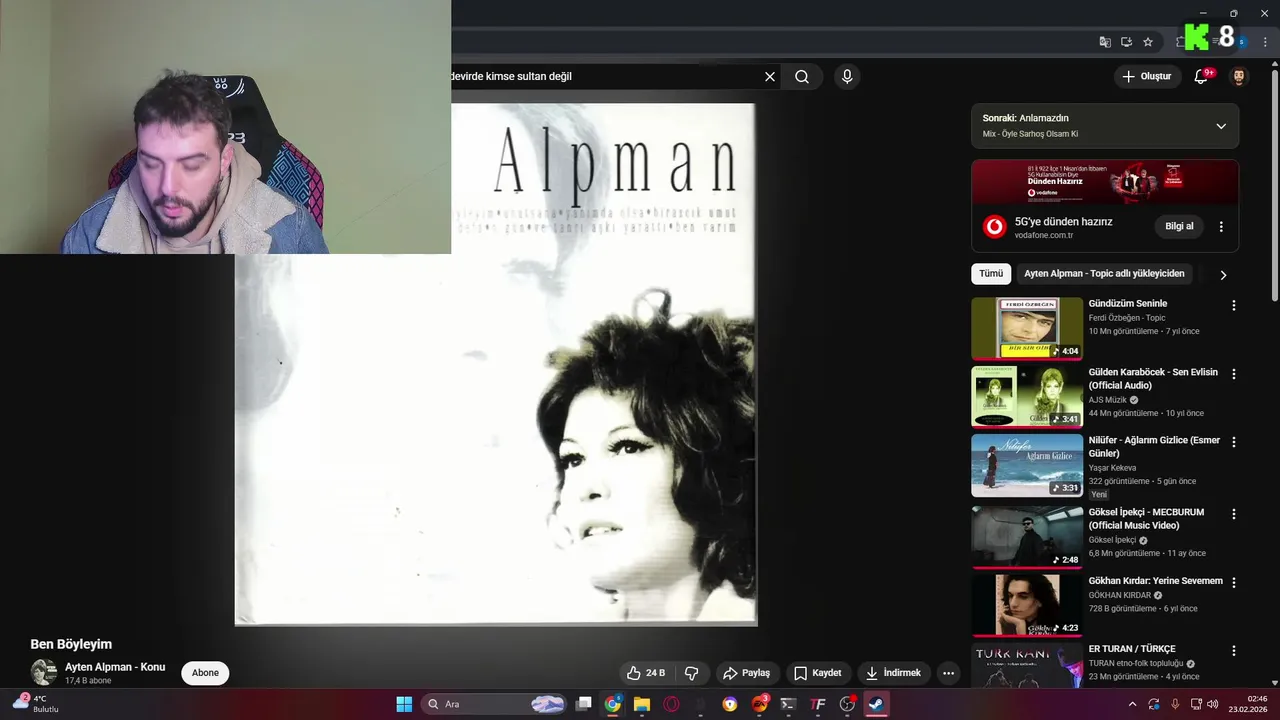The width and height of the screenshot is (1280, 720).
Task: Switch to Chrome on taskbar
Action: click(613, 704)
